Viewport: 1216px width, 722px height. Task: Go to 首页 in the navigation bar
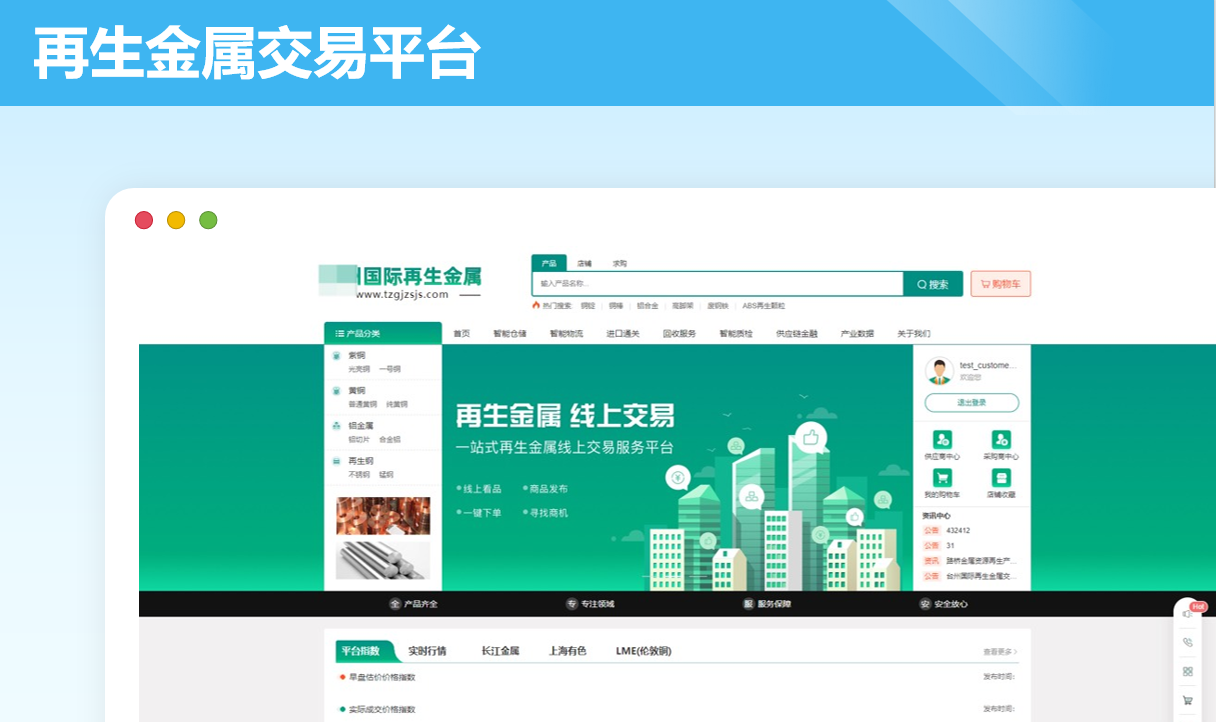tap(461, 334)
